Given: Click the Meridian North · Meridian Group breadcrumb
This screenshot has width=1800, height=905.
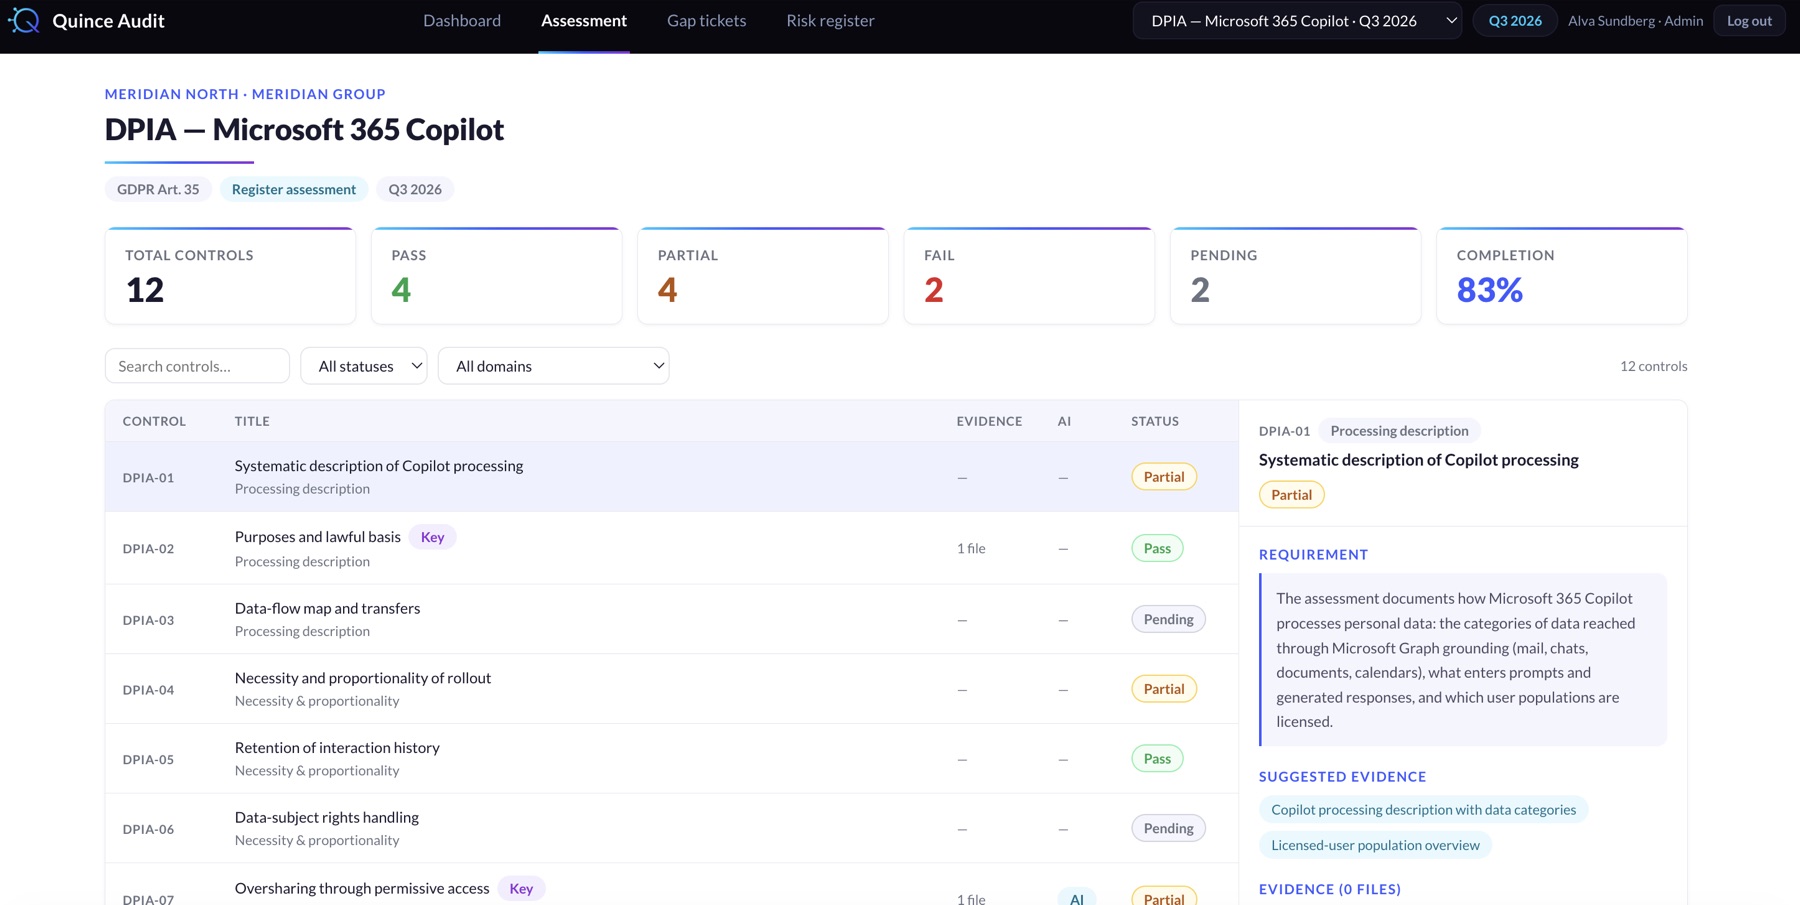Looking at the screenshot, I should 245,94.
